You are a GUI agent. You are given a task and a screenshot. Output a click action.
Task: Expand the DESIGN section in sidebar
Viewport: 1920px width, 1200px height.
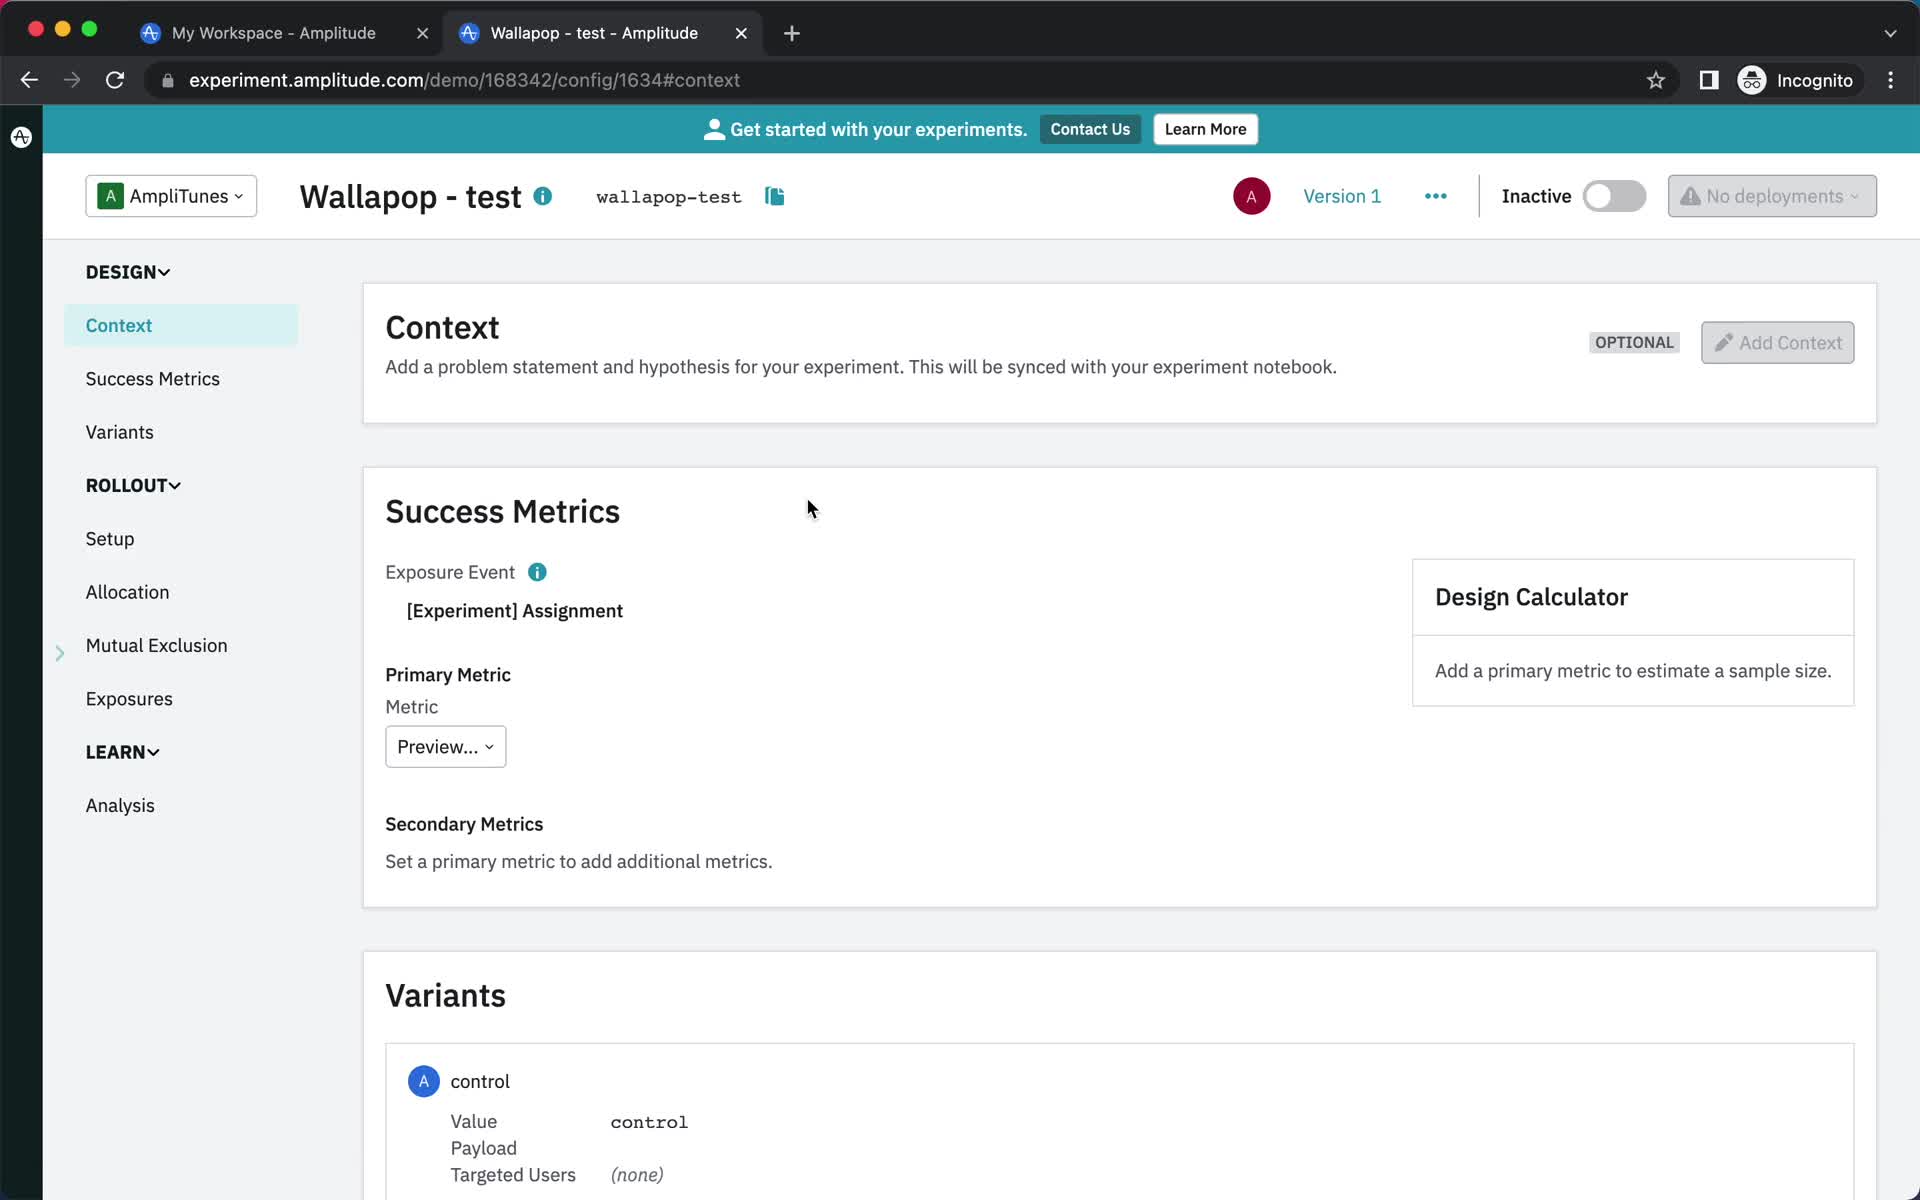click(x=127, y=271)
